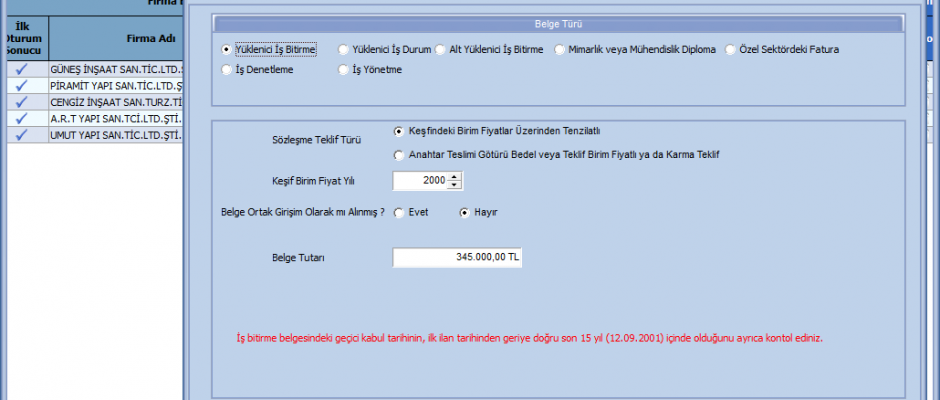This screenshot has height=400, width=940.
Task: Select Mimarlık veya Mühendislik Diploma radio button
Action: click(560, 49)
